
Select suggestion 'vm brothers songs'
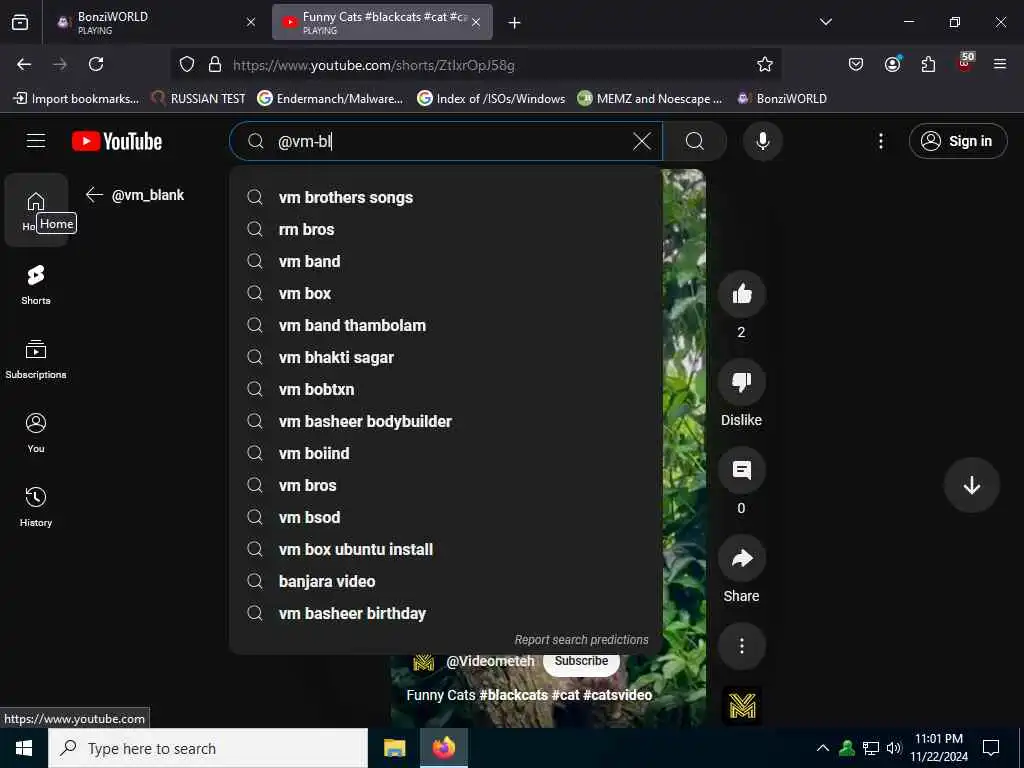point(445,197)
